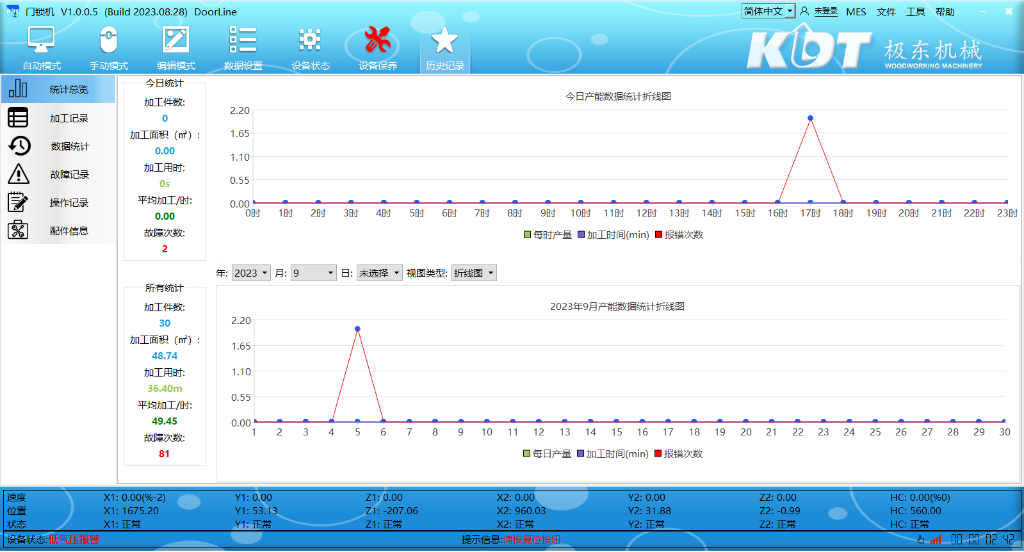
Task: Open the 文件 menu
Action: click(886, 12)
